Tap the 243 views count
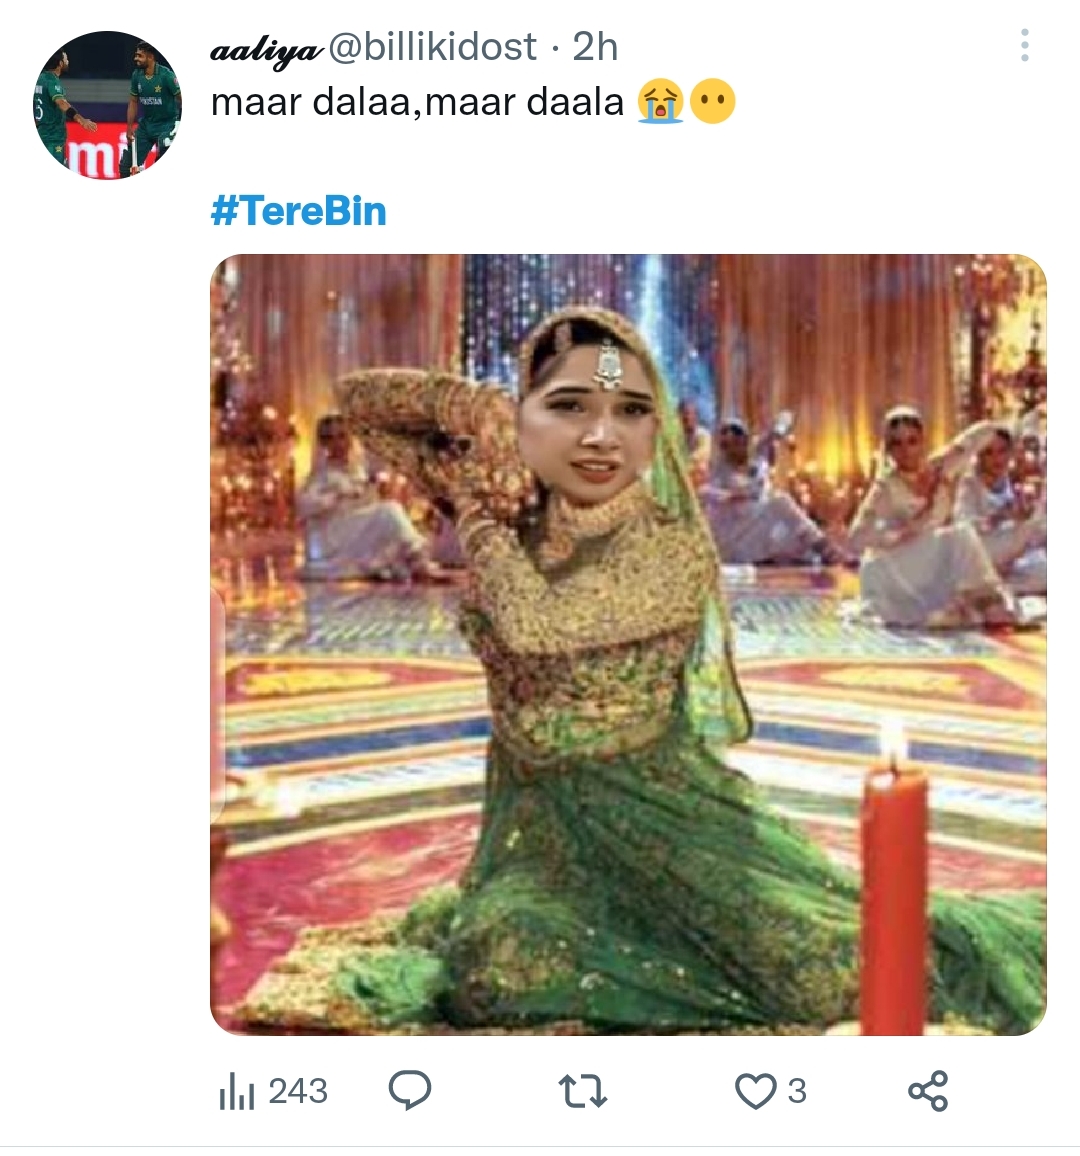 (x=296, y=1093)
